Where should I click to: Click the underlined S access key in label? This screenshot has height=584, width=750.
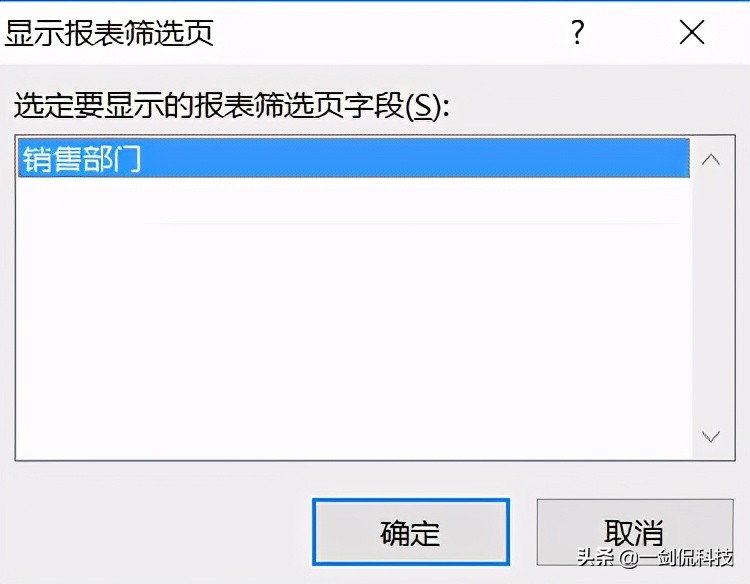click(x=423, y=106)
